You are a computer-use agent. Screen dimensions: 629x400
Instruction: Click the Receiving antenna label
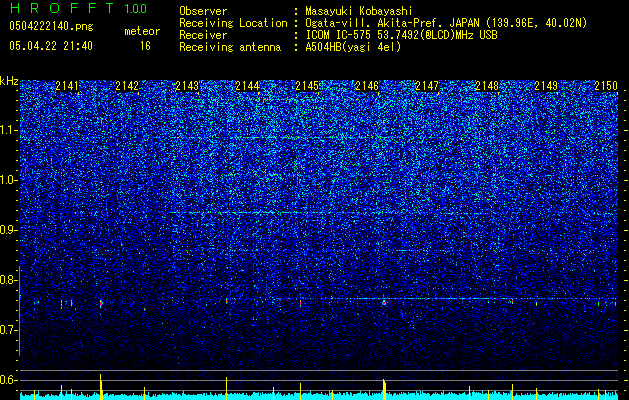[x=230, y=47]
